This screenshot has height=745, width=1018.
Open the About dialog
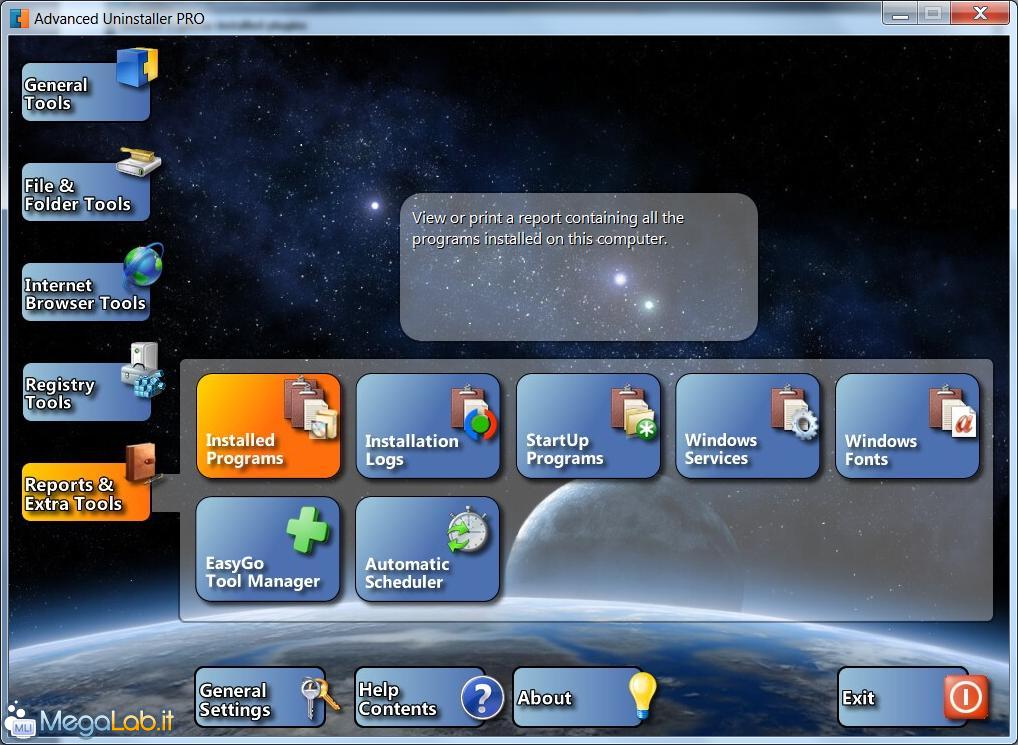(578, 697)
